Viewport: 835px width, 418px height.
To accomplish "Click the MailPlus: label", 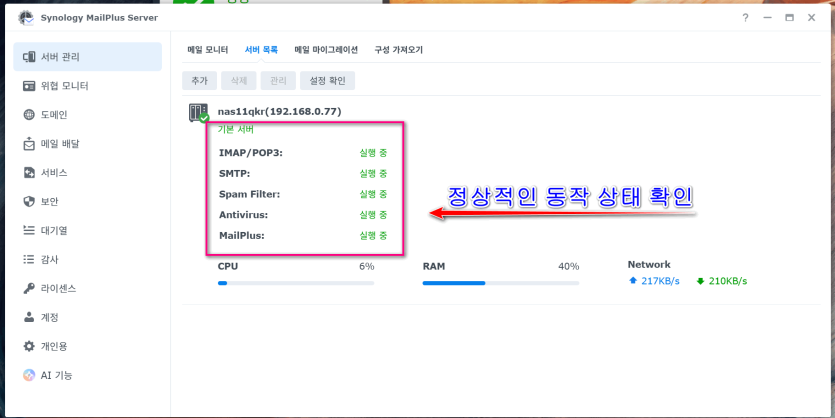I will 242,235.
